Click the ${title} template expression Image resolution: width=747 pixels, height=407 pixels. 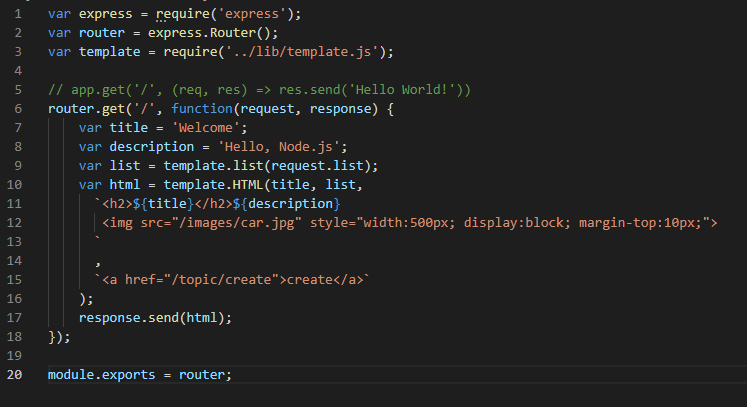pyautogui.click(x=163, y=204)
